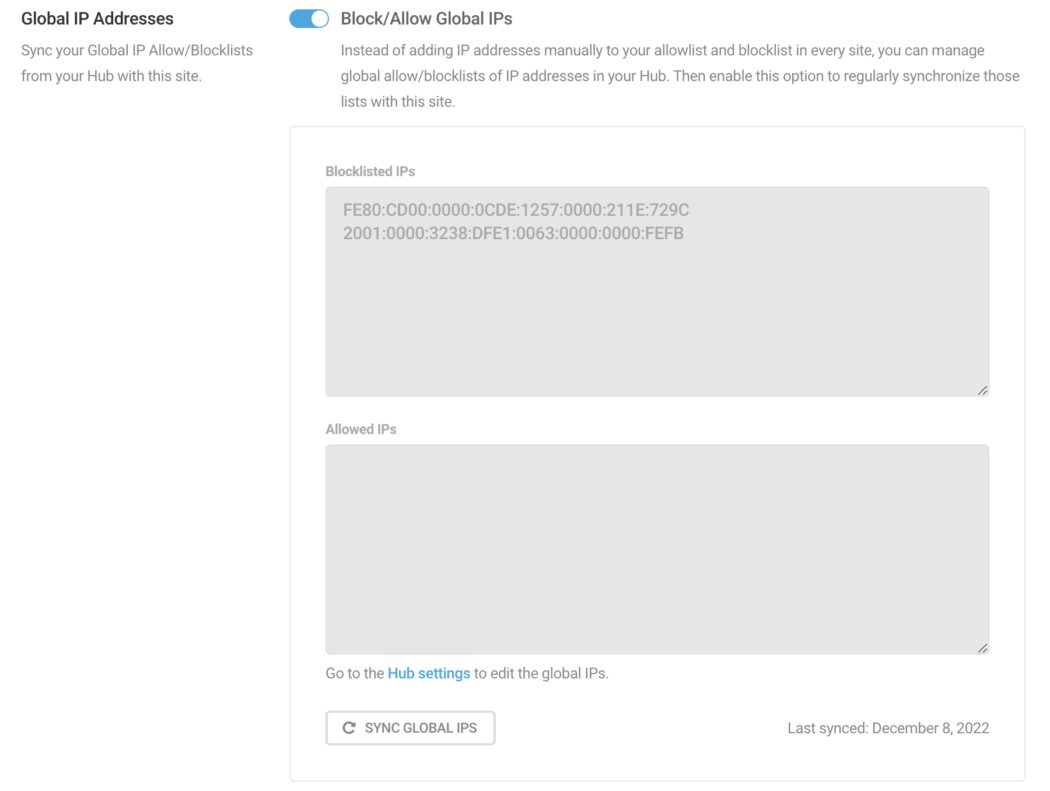Click the Allowed IPs box resize handle
This screenshot has height=791, width=1050.
[x=982, y=648]
